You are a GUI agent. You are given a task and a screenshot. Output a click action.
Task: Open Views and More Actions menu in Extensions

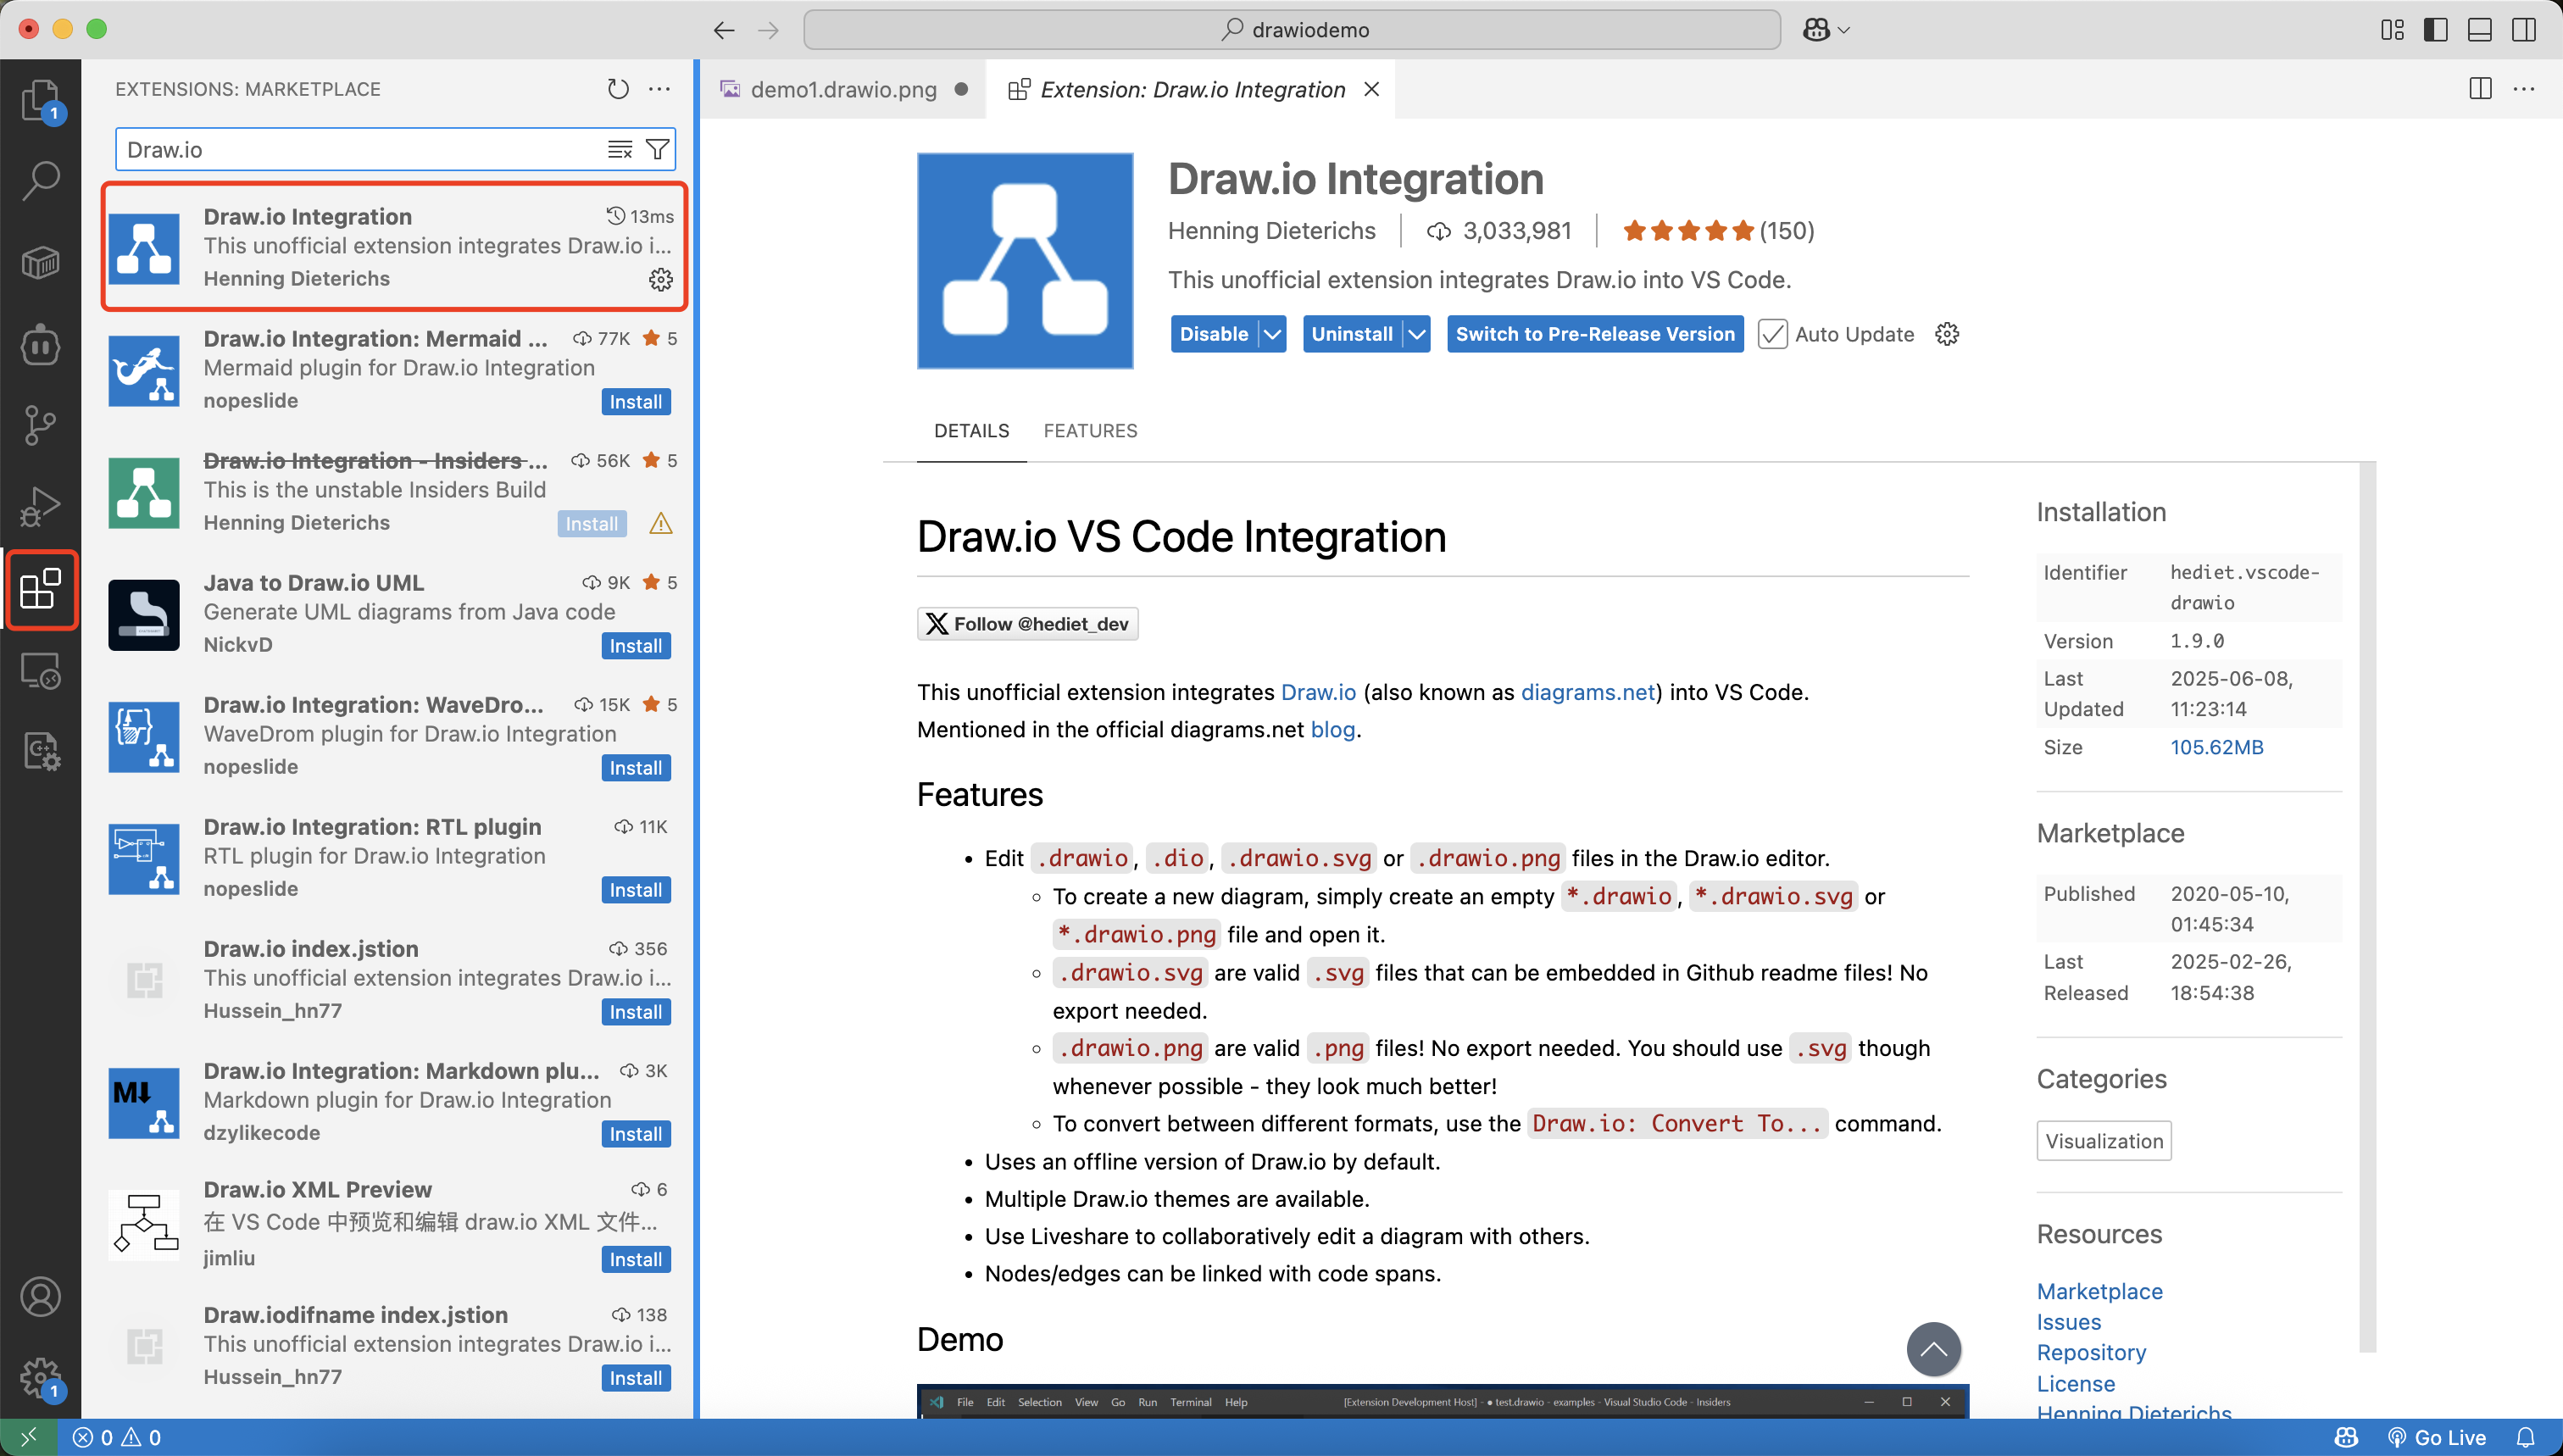[x=659, y=89]
